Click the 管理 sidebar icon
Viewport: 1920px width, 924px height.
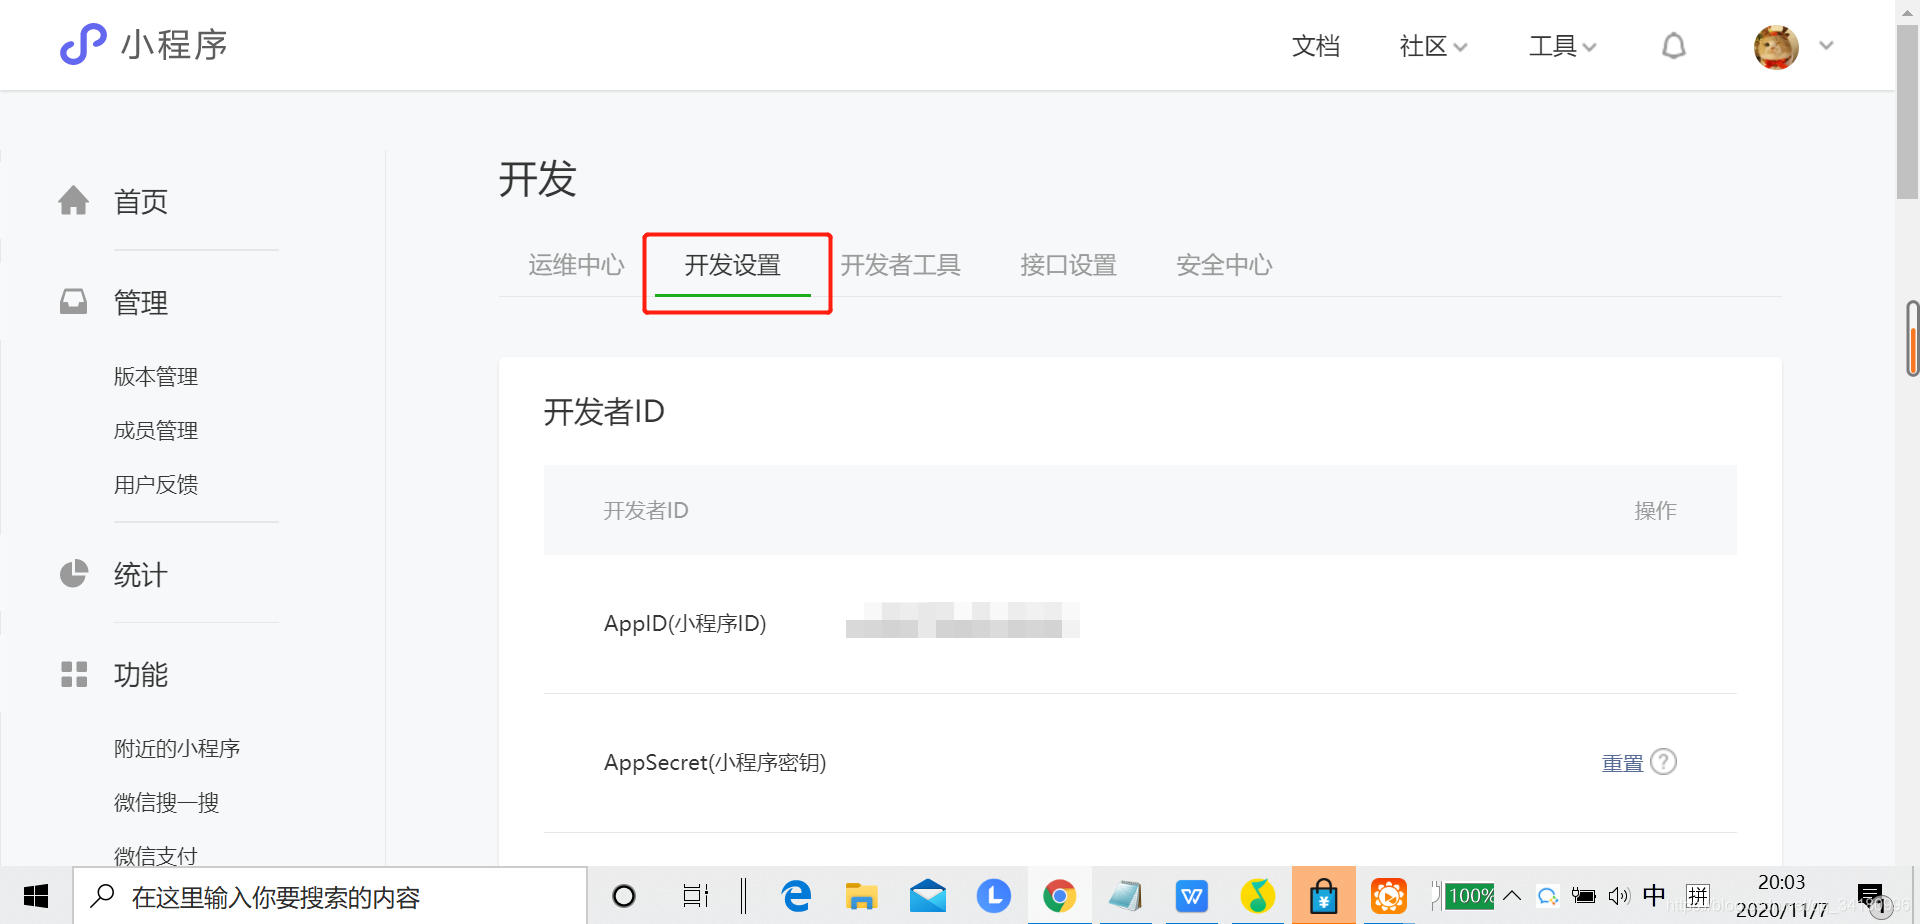point(74,301)
